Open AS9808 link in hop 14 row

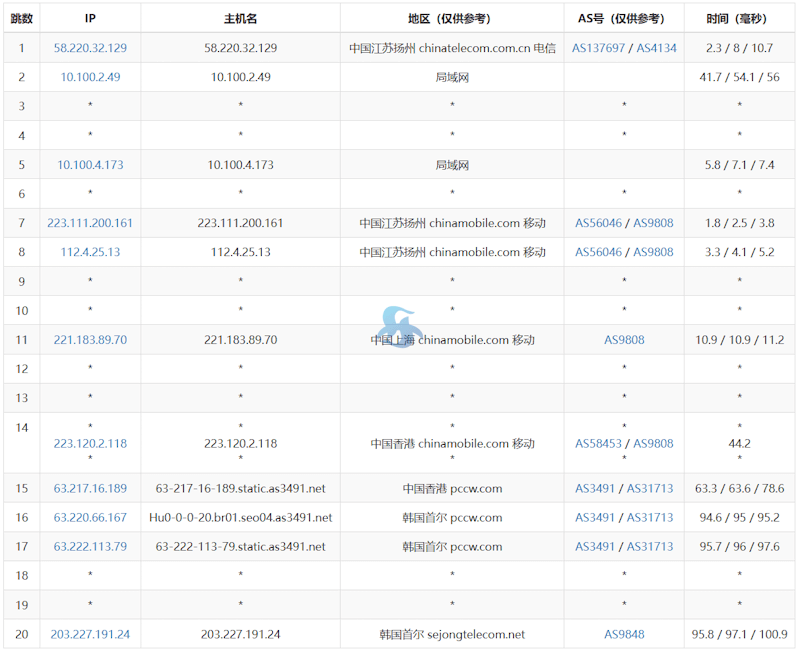coord(653,443)
